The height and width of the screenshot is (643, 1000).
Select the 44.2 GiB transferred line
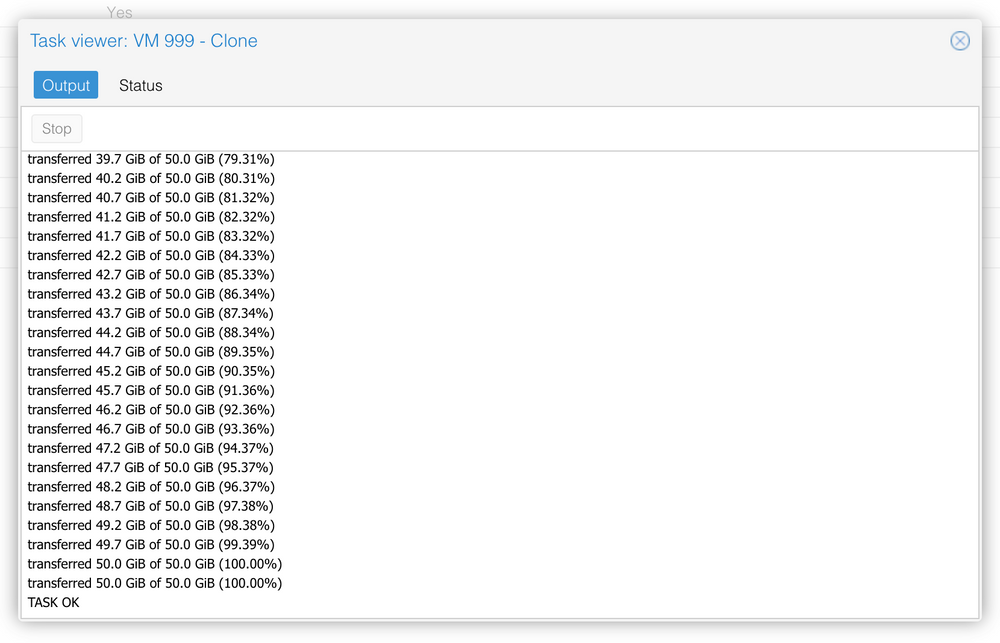151,332
